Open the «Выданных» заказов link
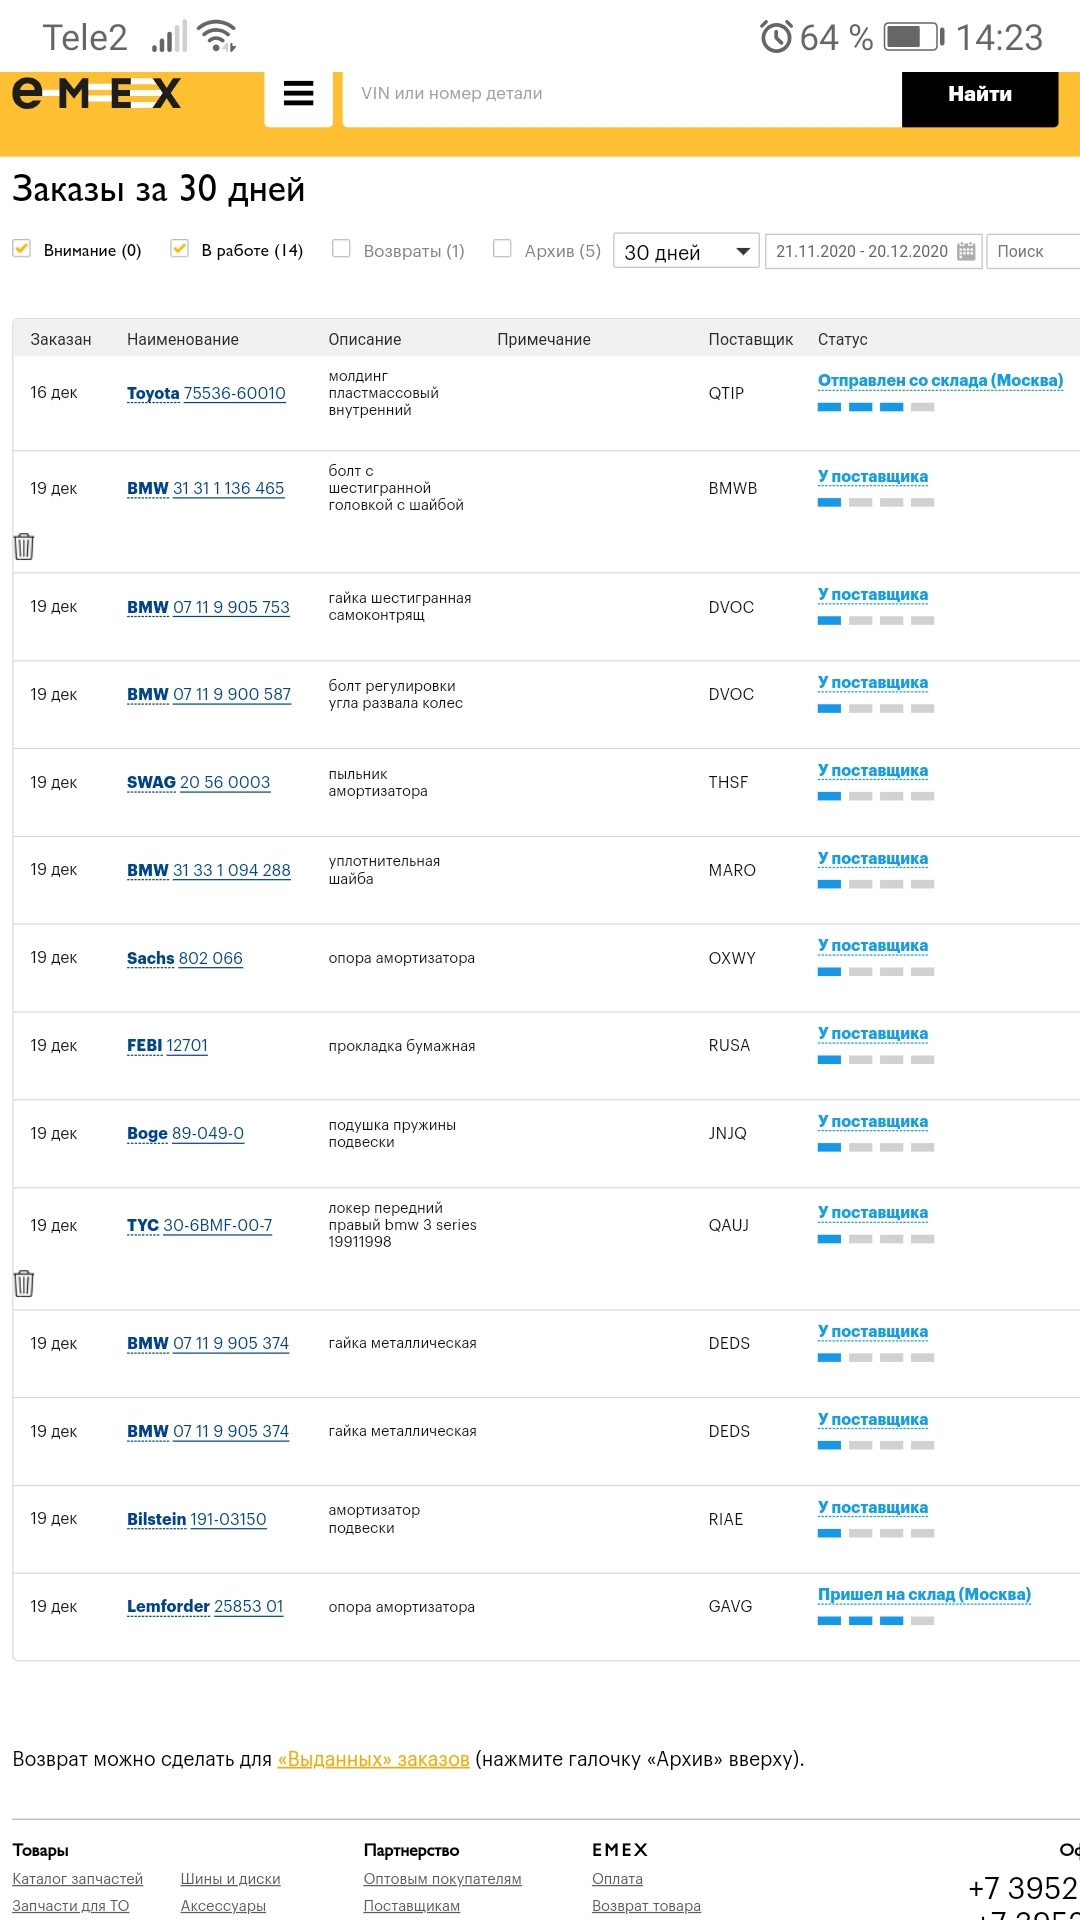Viewport: 1080px width, 1920px height. click(373, 1759)
